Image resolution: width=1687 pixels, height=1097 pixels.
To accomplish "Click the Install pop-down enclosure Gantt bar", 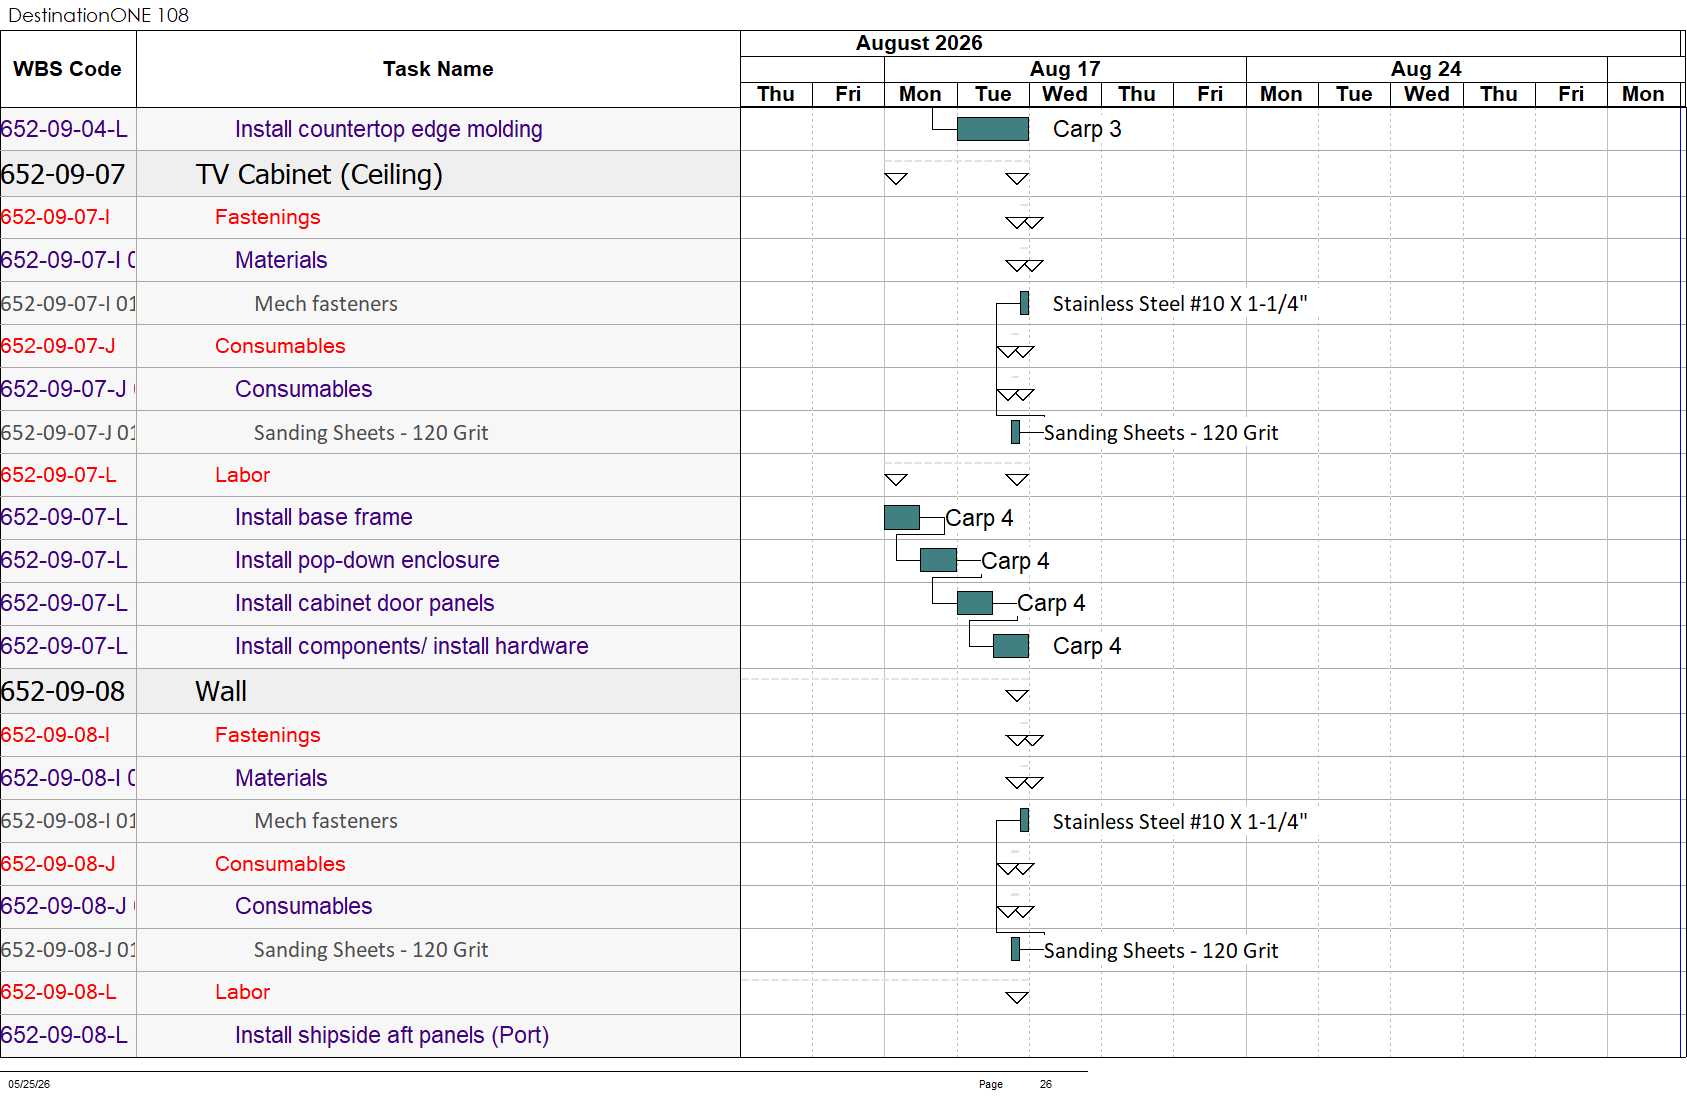I will 938,560.
